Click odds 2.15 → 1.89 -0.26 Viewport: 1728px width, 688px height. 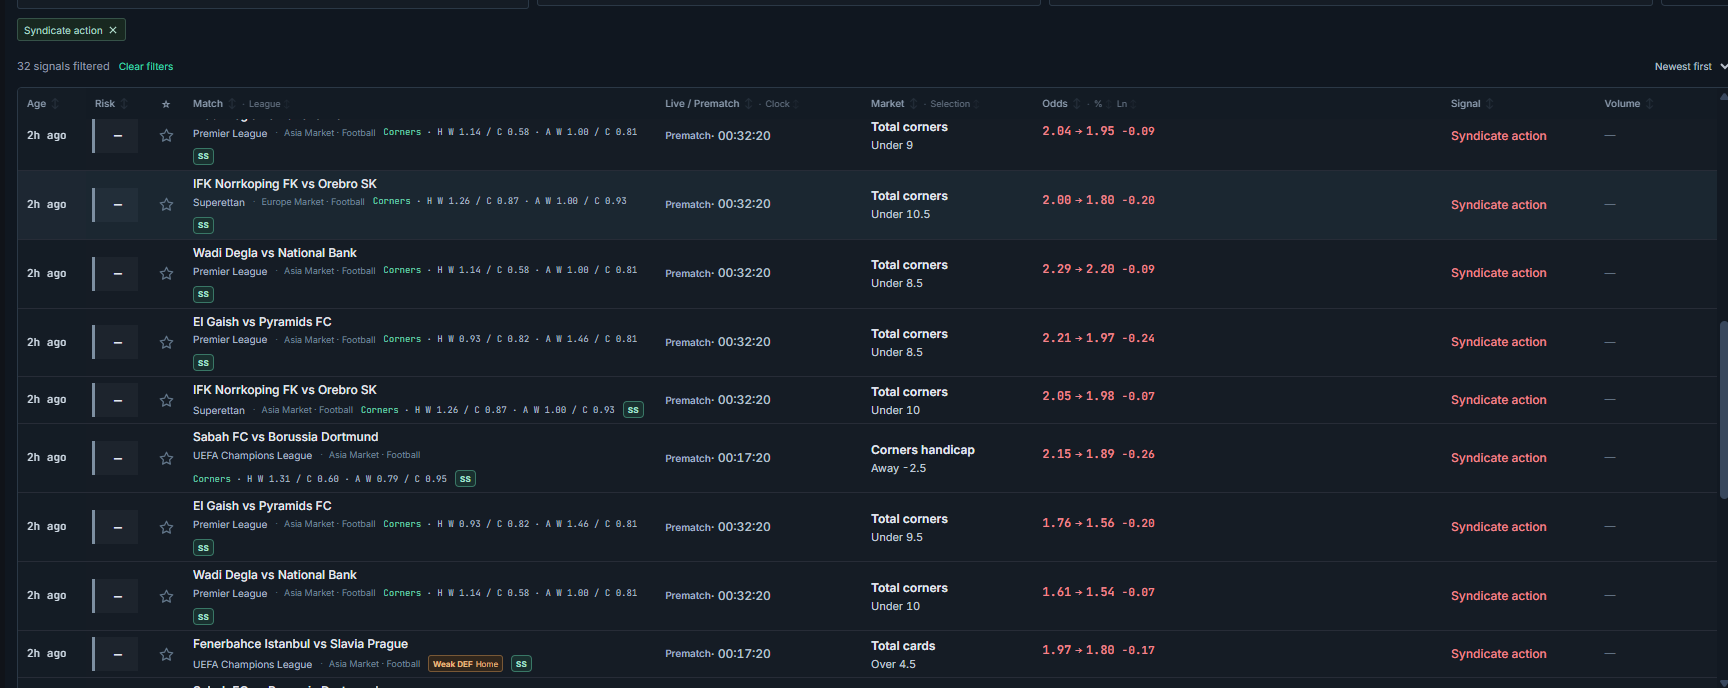(1098, 454)
